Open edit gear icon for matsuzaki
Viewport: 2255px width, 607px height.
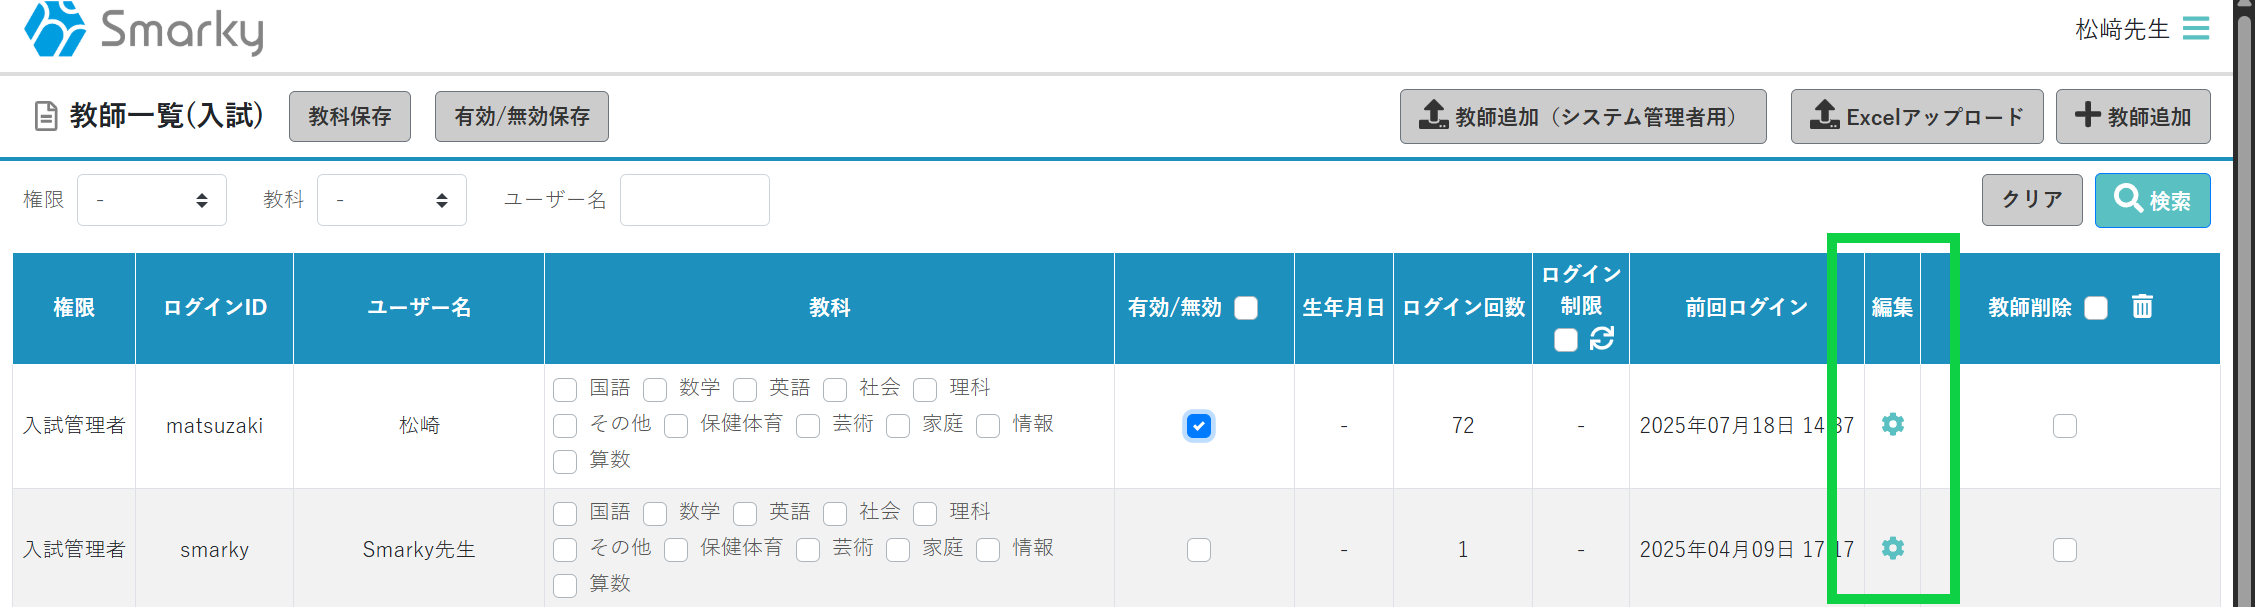1892,425
